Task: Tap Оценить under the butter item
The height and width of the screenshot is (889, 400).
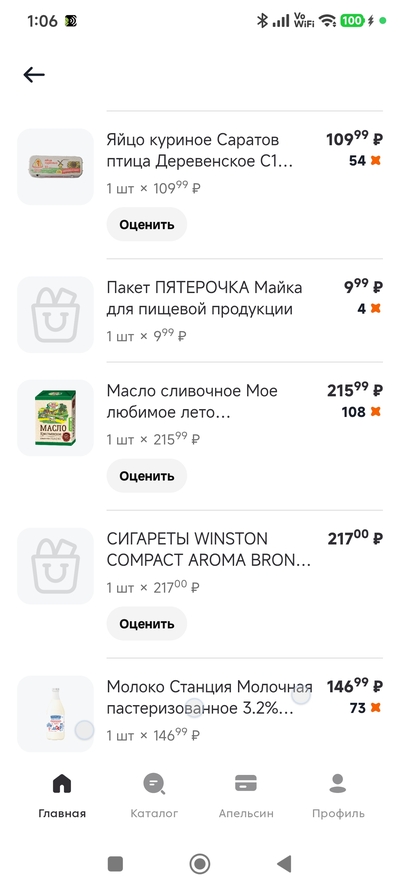Action: (x=147, y=476)
